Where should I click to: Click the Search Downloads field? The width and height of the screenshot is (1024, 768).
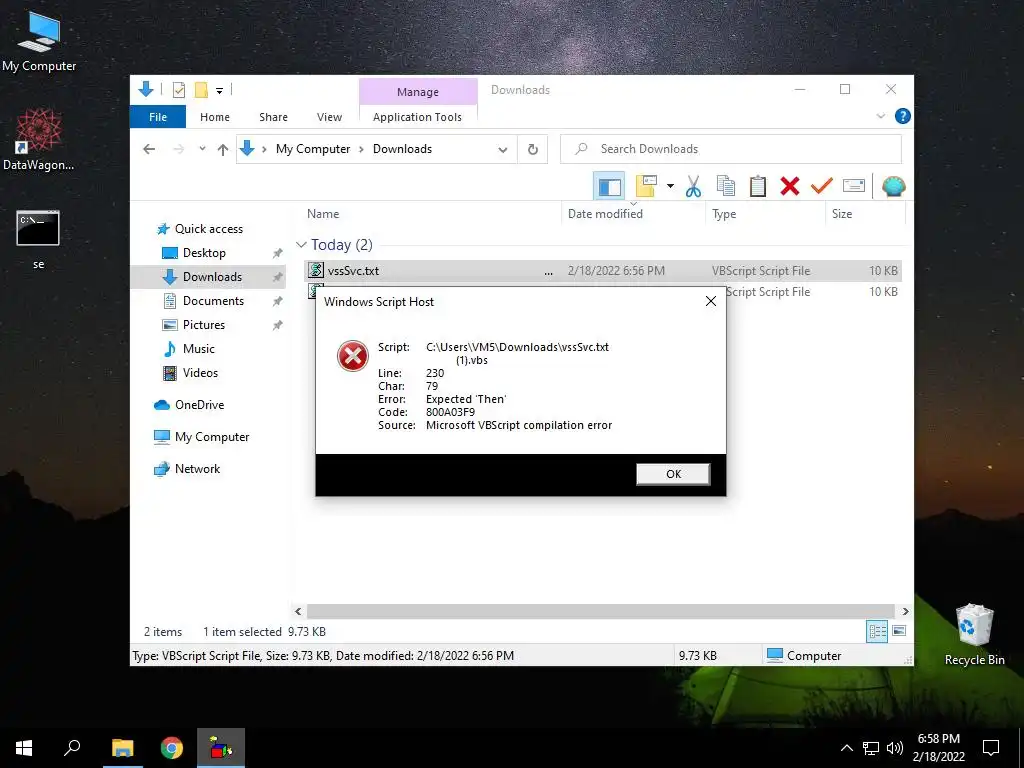[x=731, y=149]
